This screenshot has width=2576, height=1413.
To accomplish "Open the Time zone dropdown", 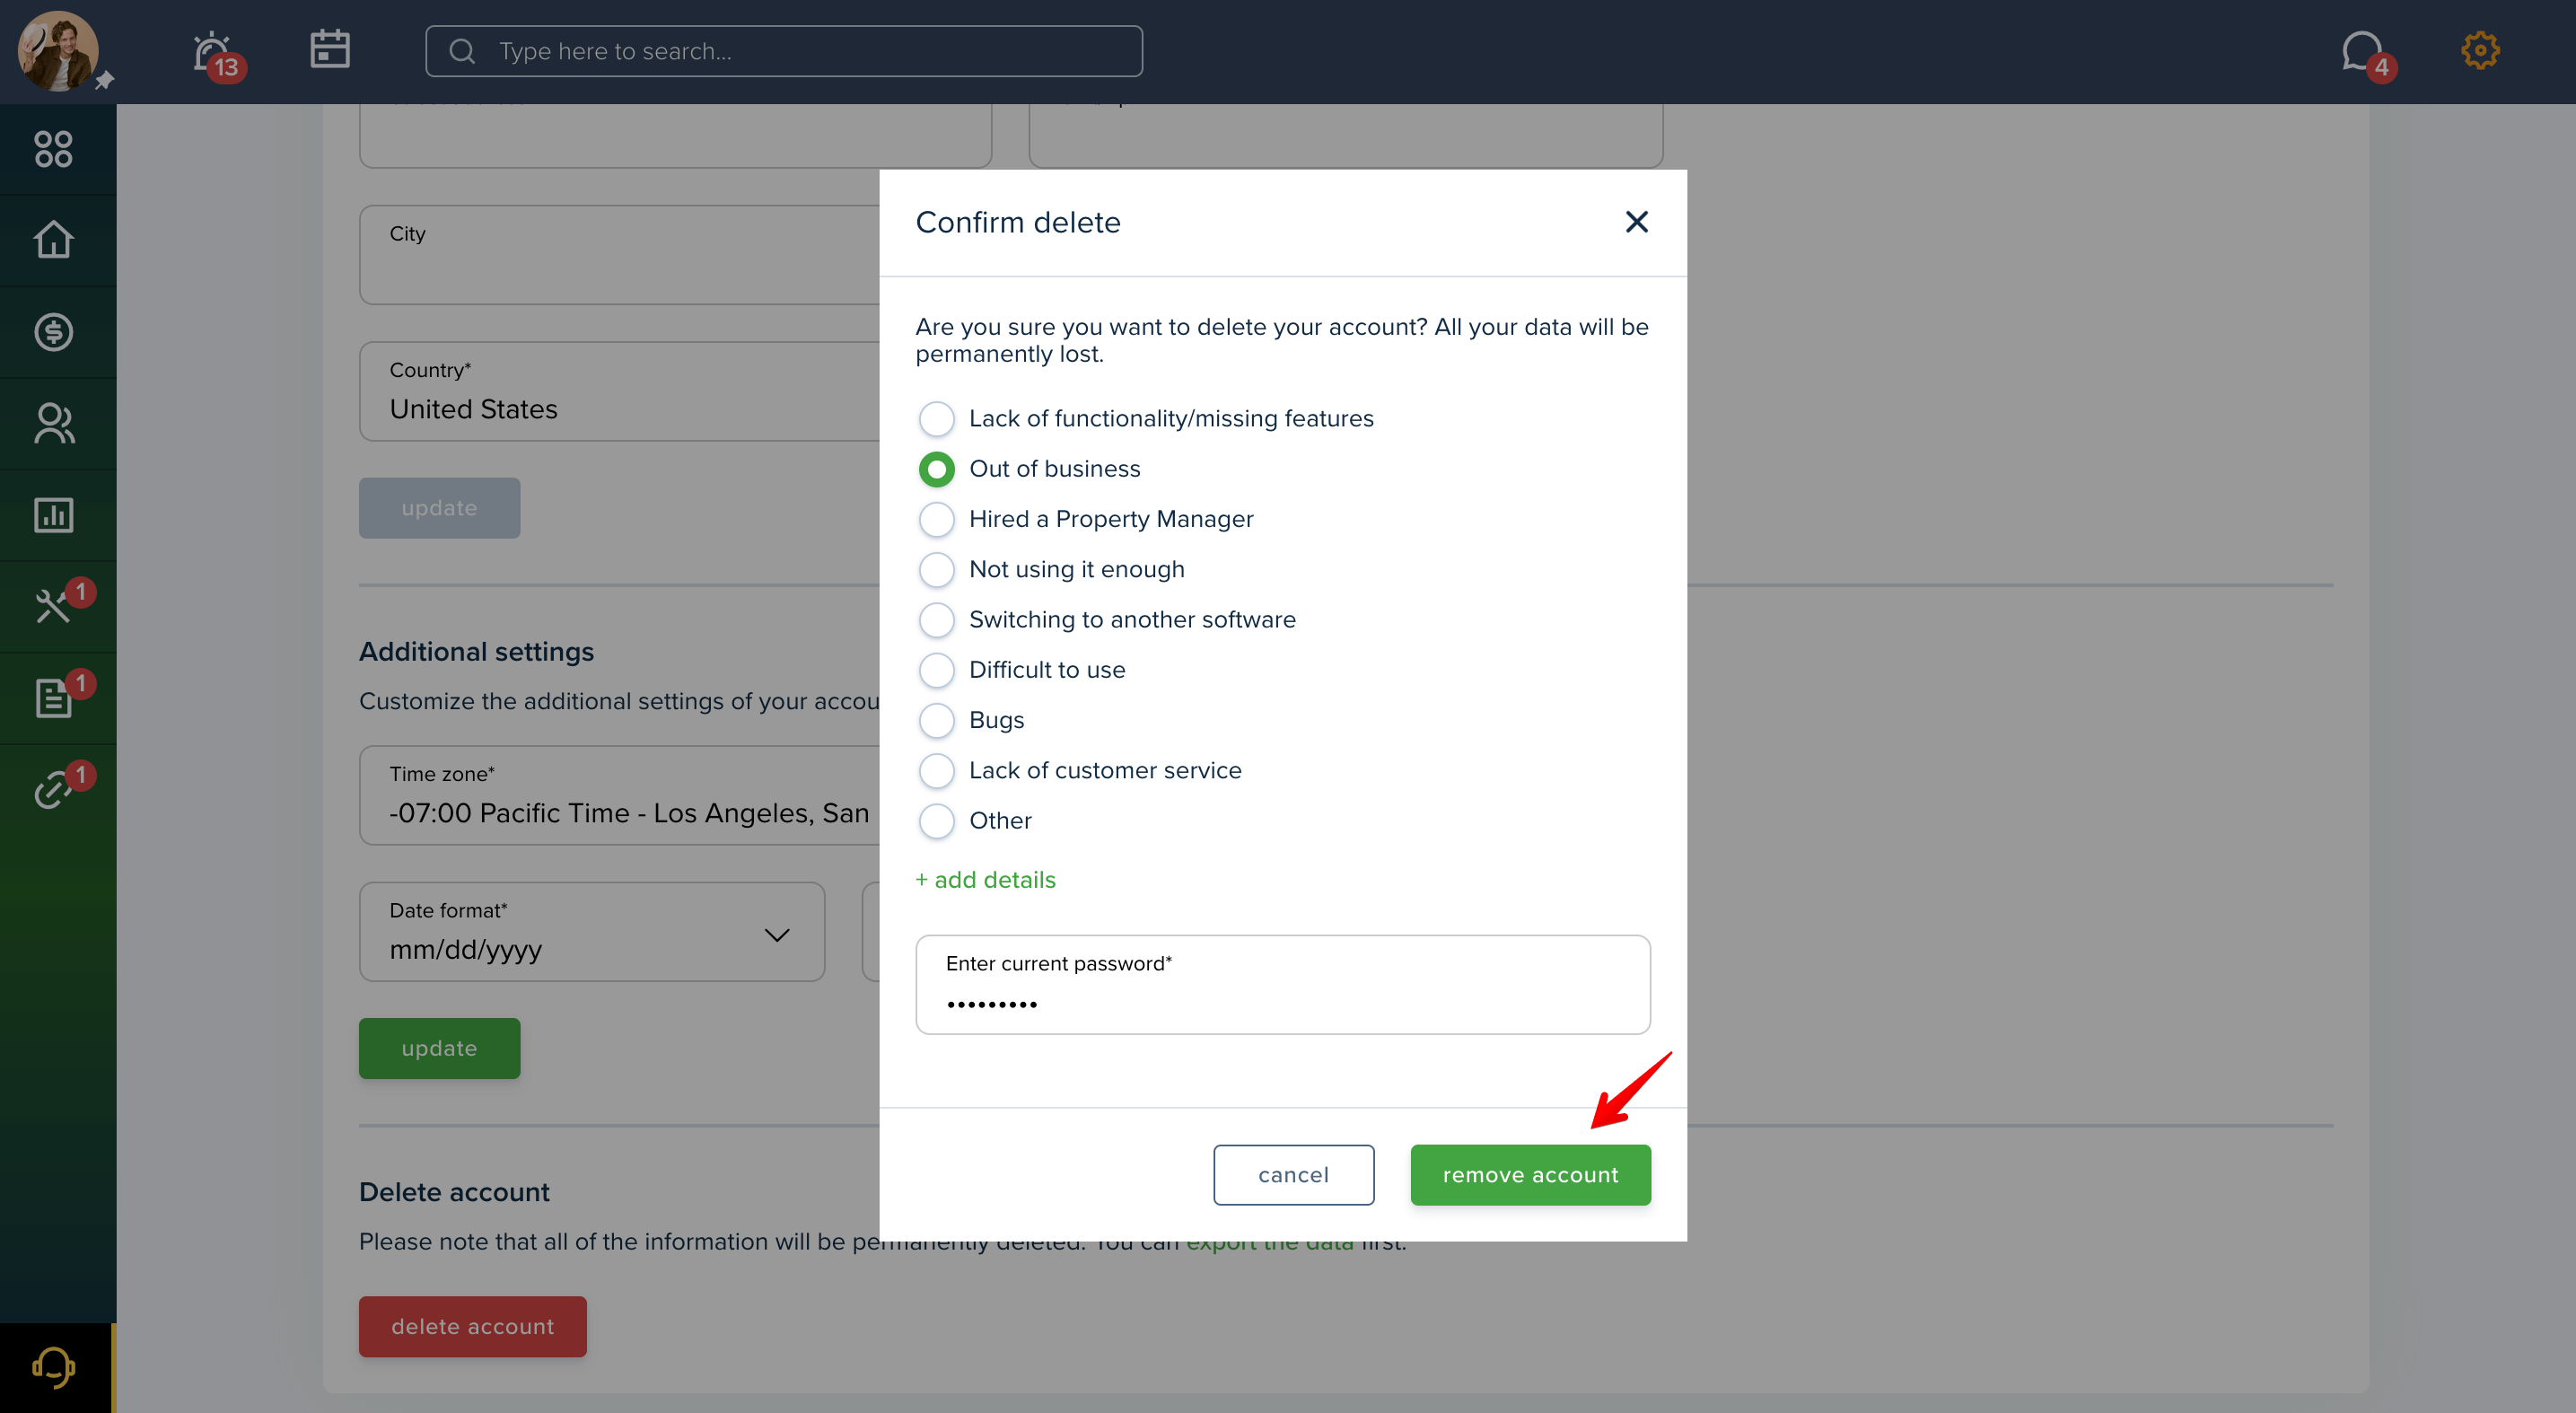I will pos(619,795).
